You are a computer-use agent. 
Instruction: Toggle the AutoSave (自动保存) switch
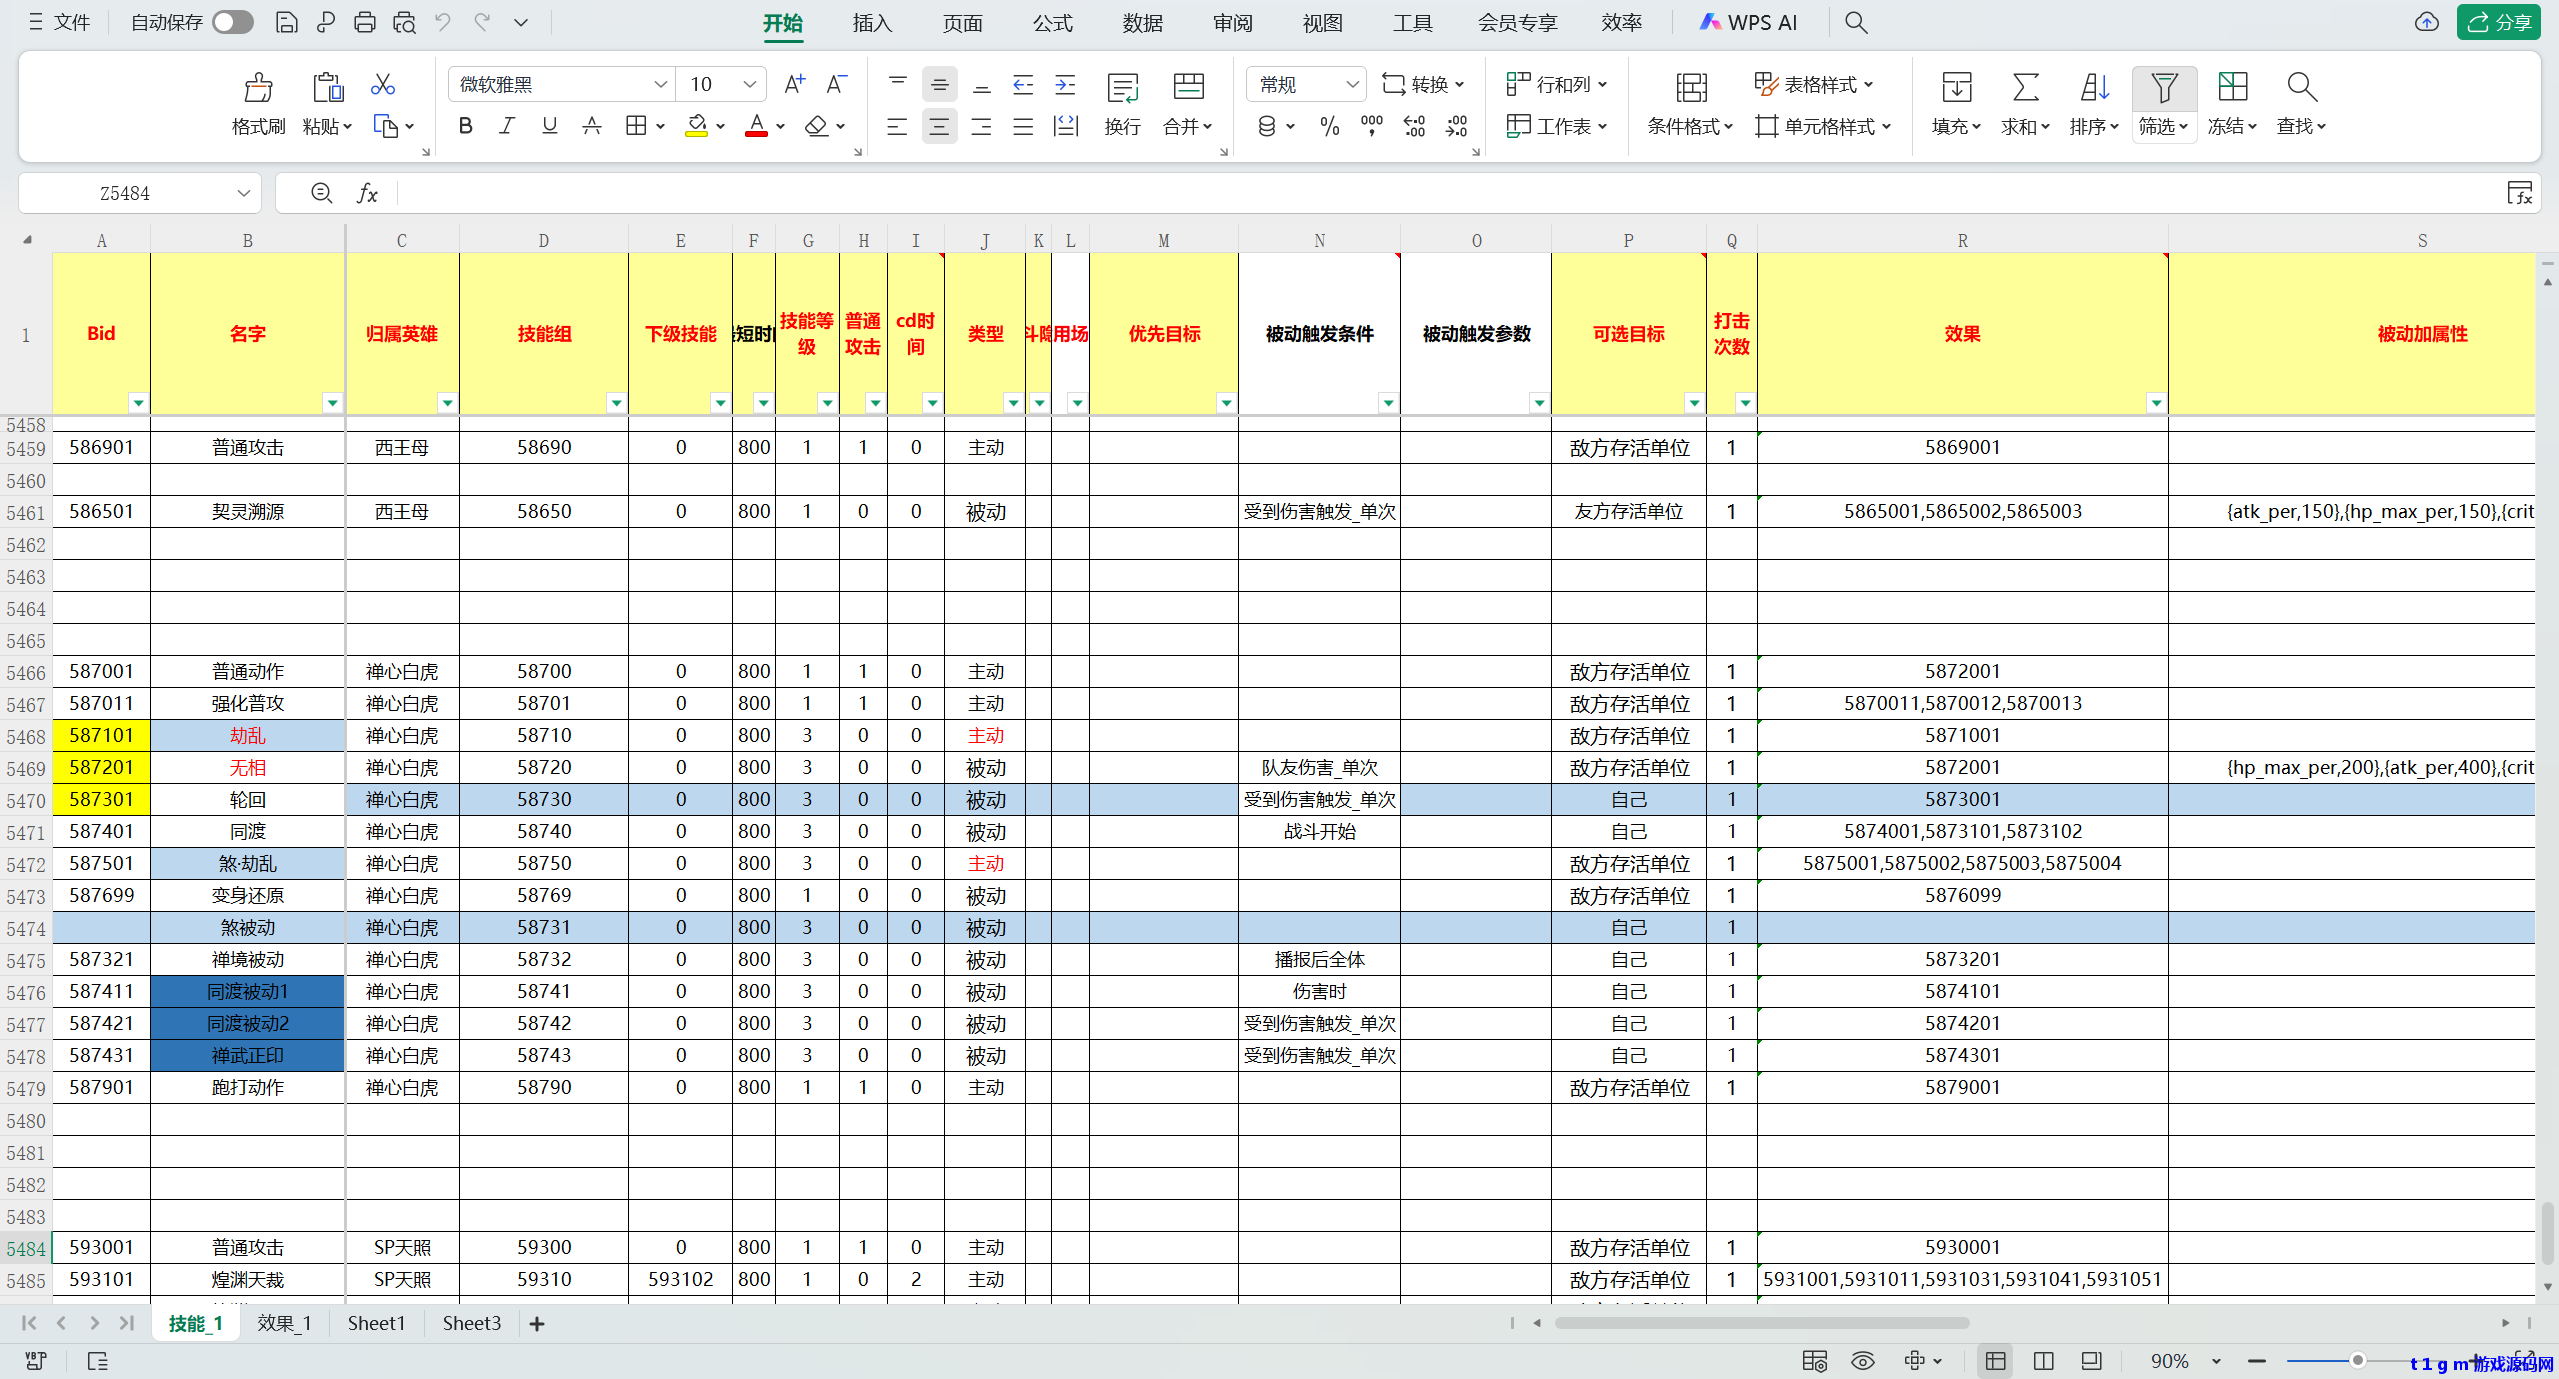pos(233,22)
